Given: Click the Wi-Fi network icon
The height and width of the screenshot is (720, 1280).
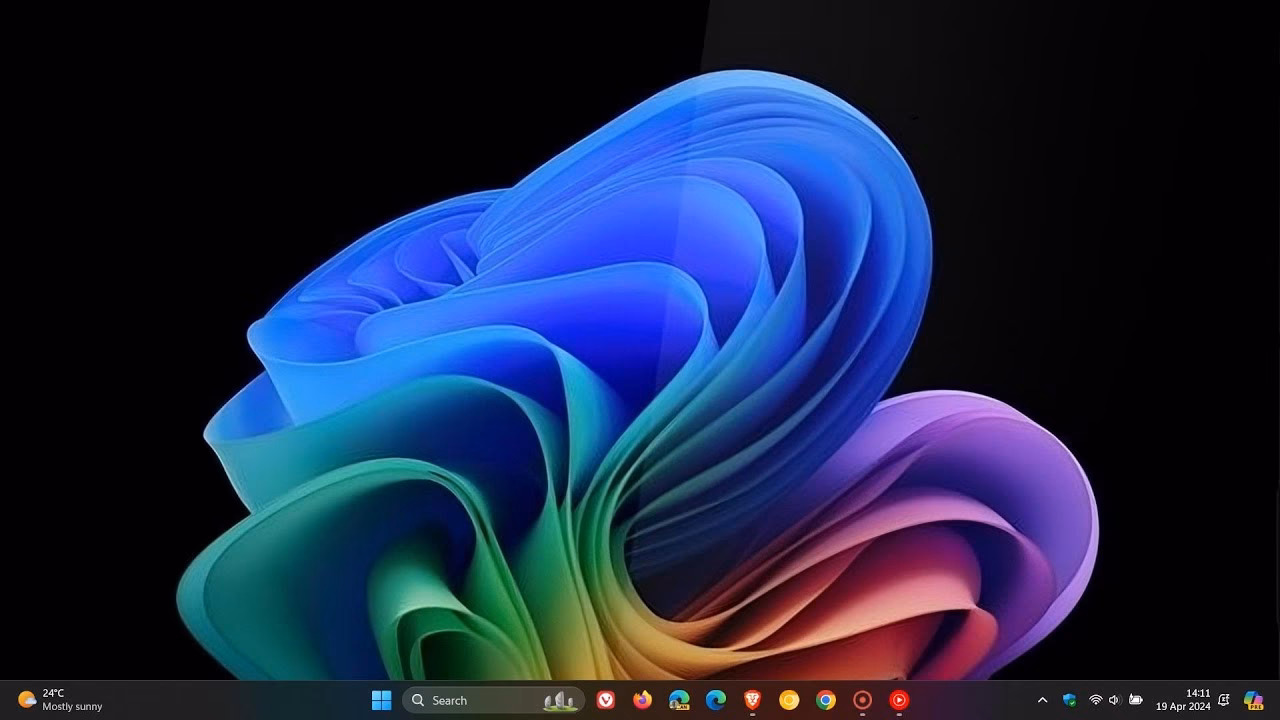Looking at the screenshot, I should [x=1095, y=700].
